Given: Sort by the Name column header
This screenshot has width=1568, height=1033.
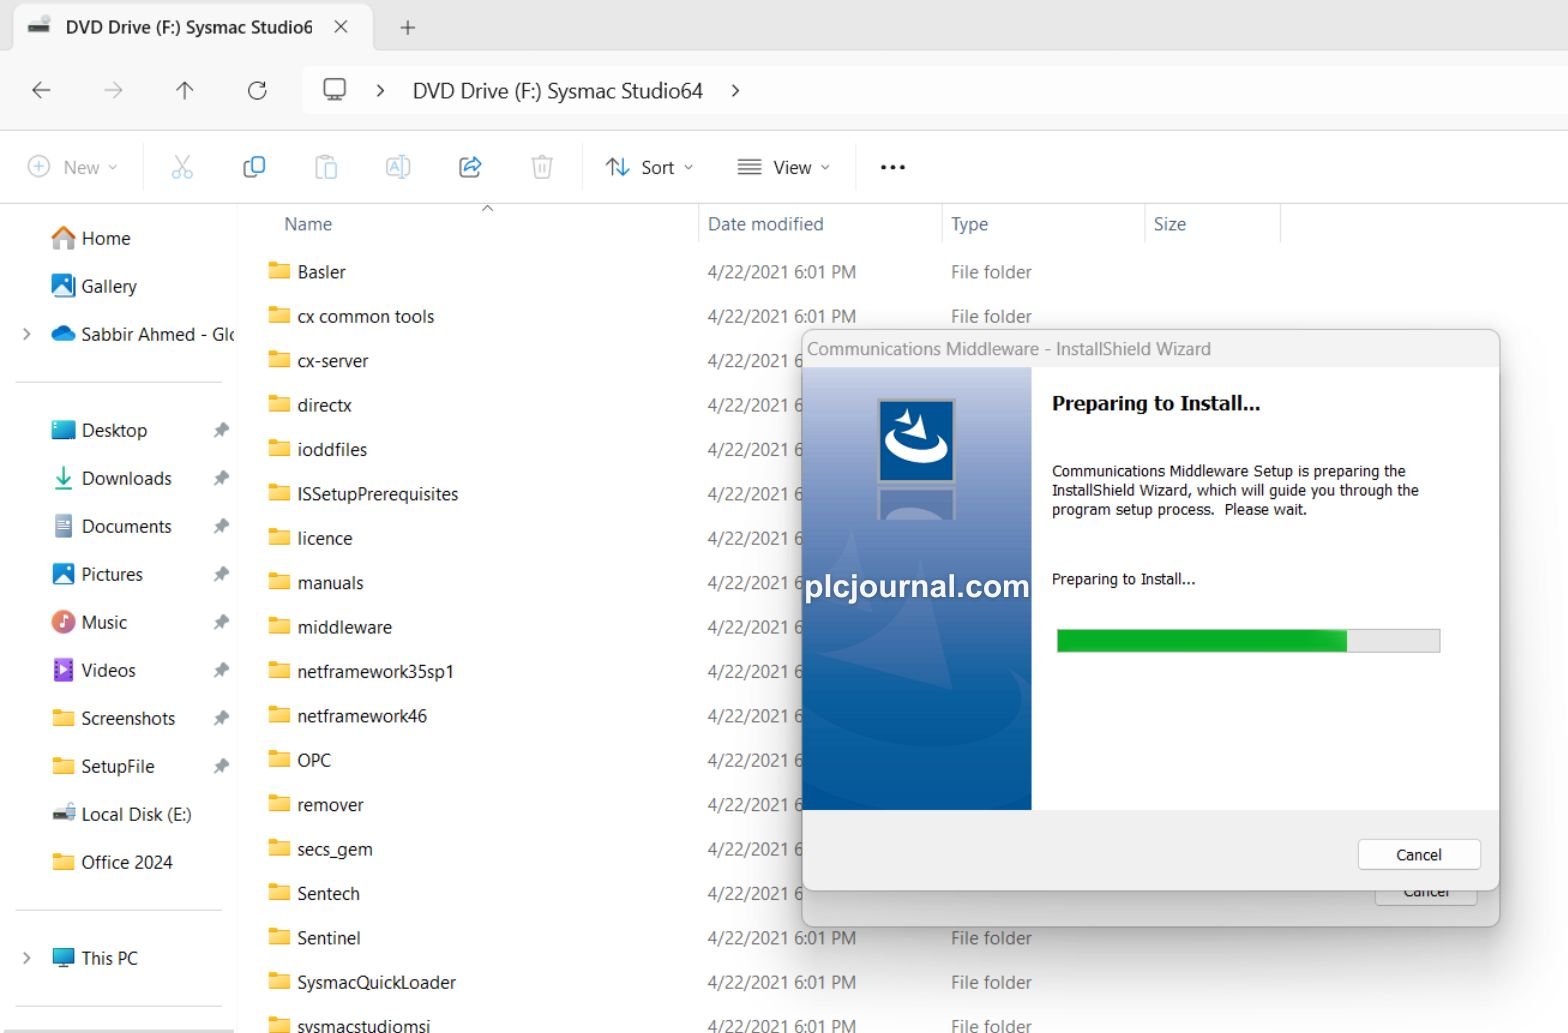Looking at the screenshot, I should pos(308,224).
